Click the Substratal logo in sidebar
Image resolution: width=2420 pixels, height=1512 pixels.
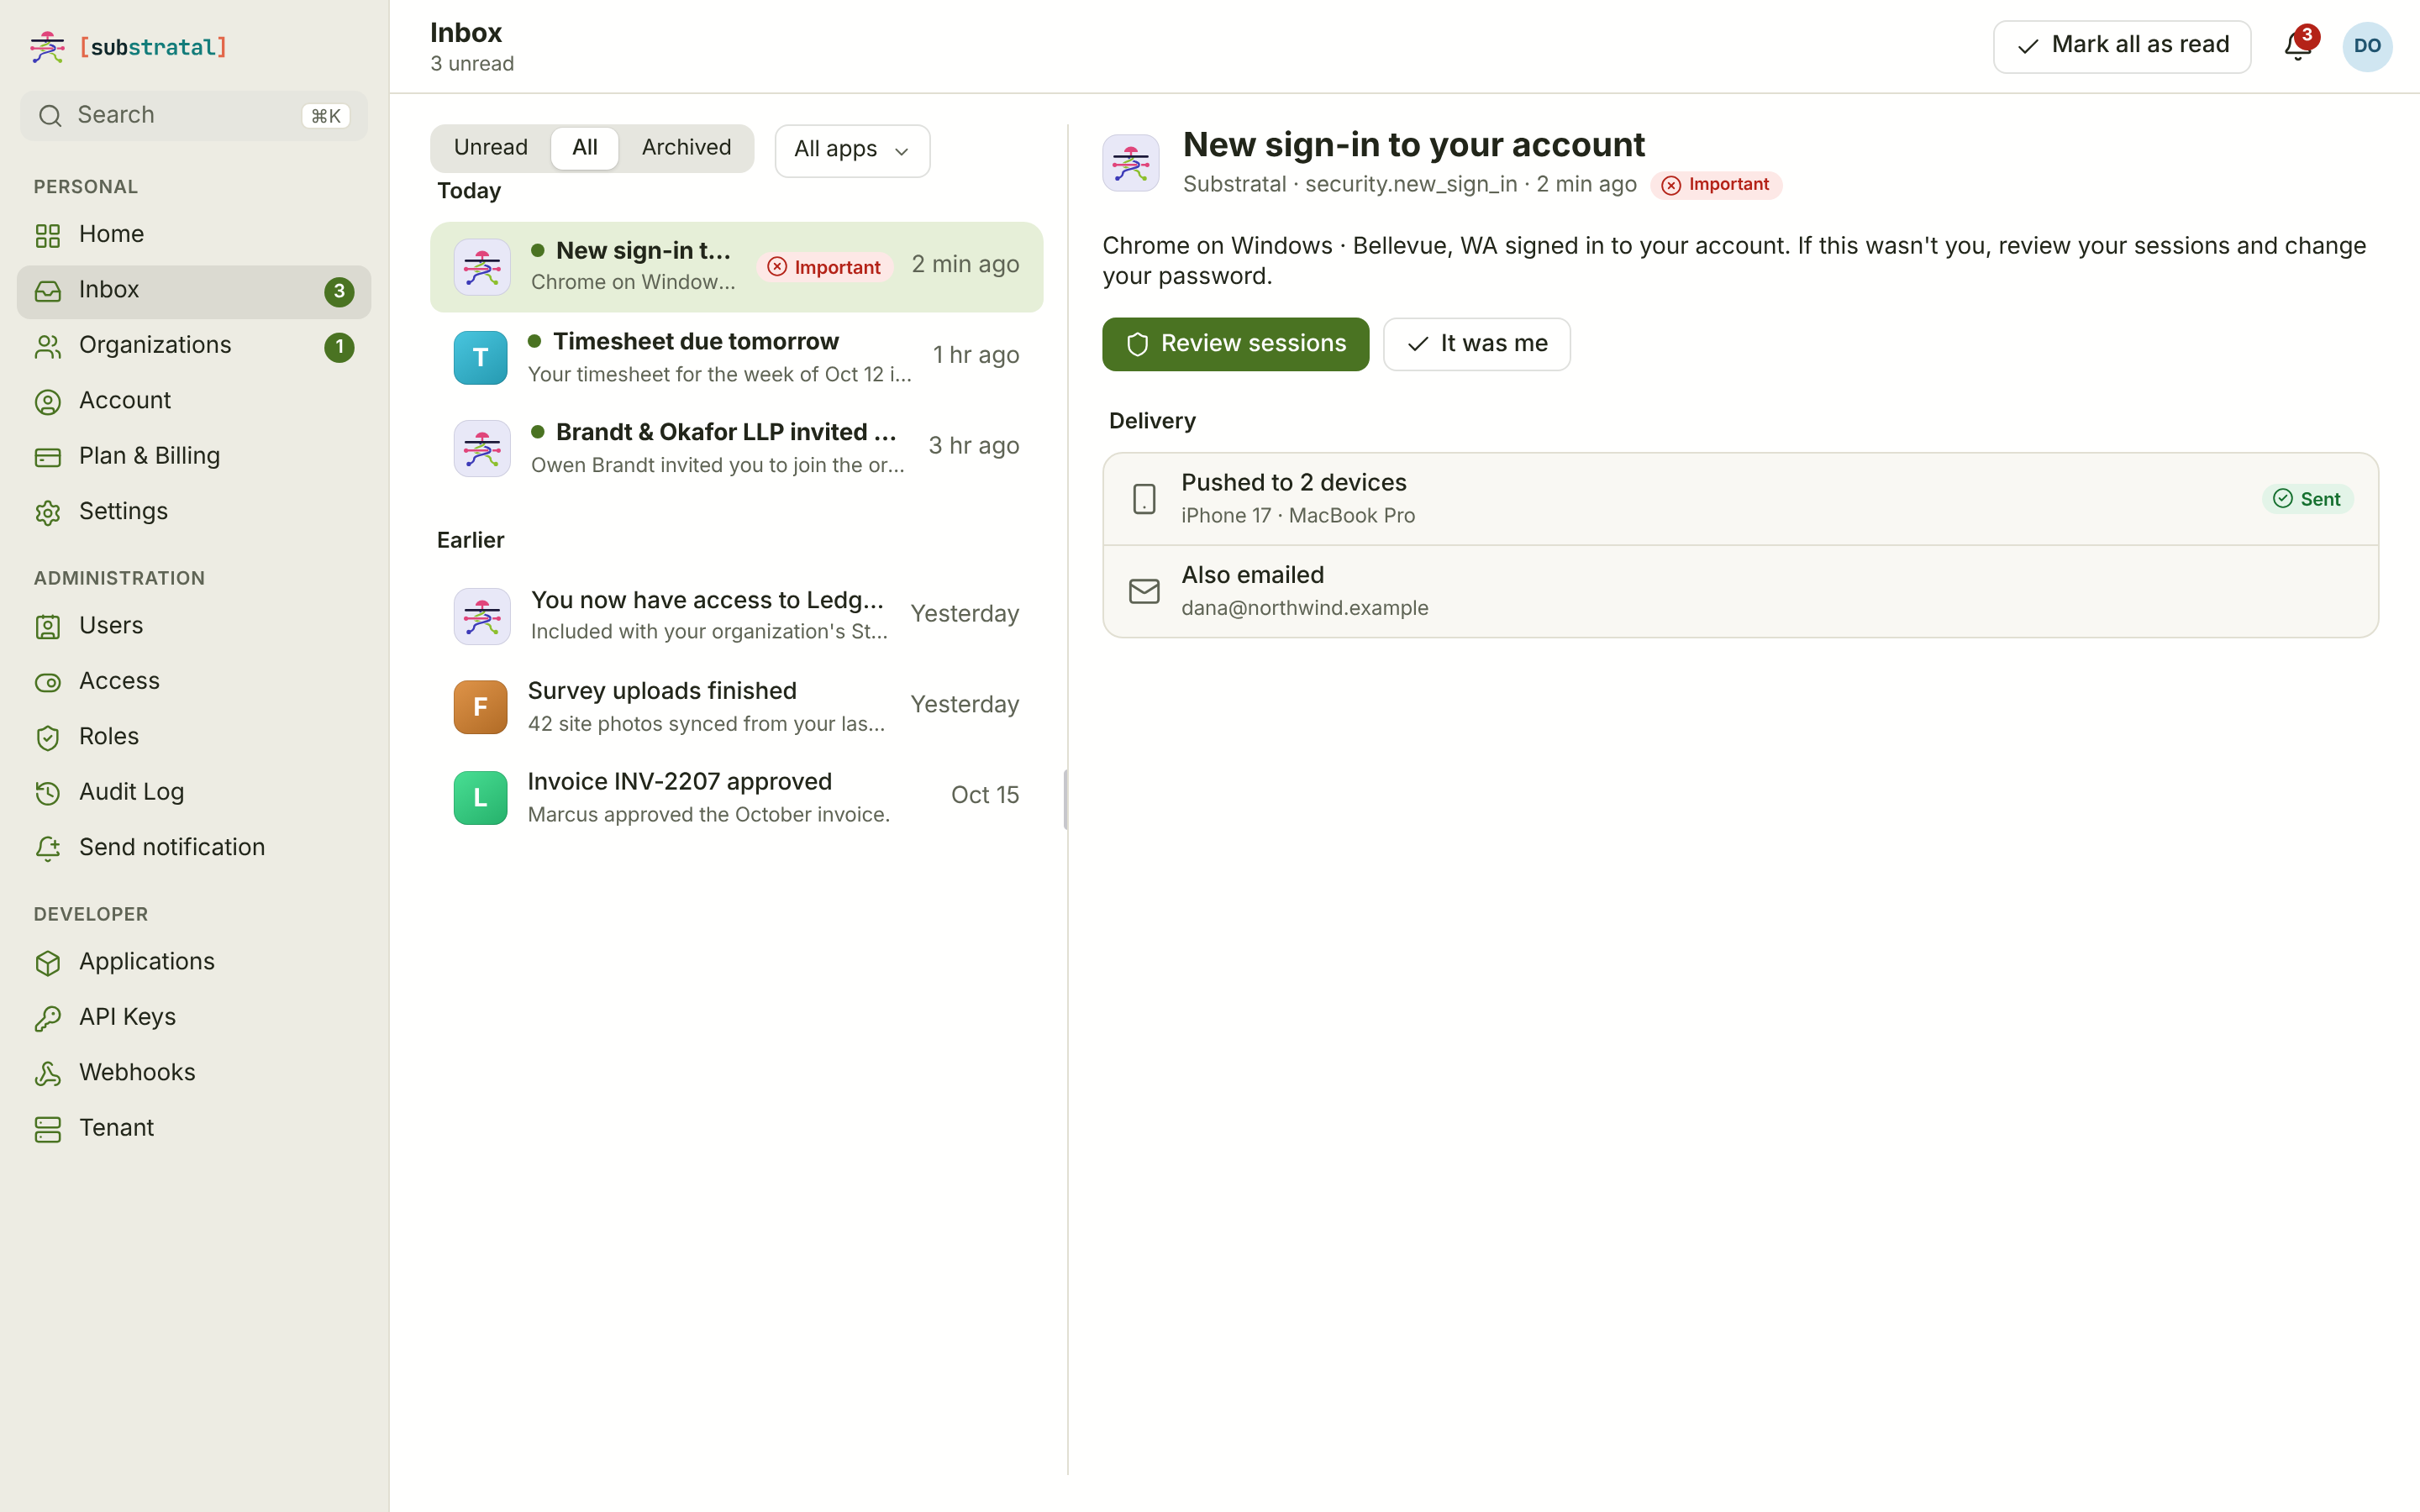click(x=128, y=47)
